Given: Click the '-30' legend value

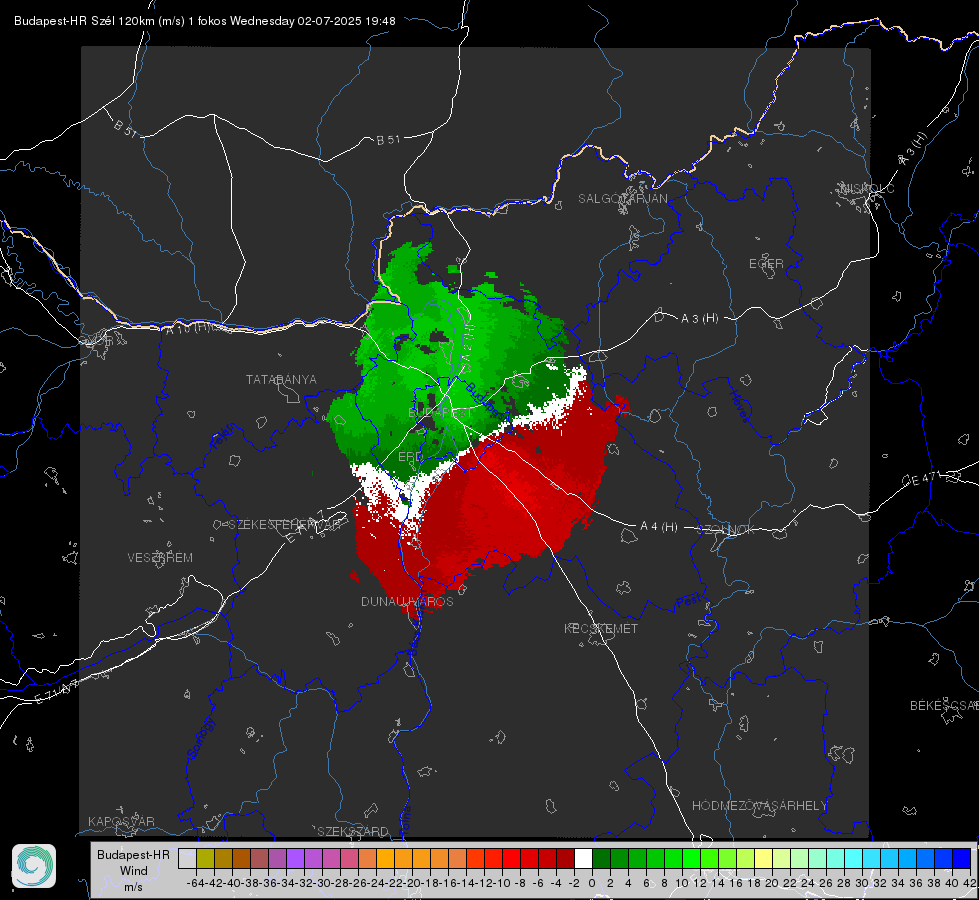Looking at the screenshot, I should (x=322, y=883).
